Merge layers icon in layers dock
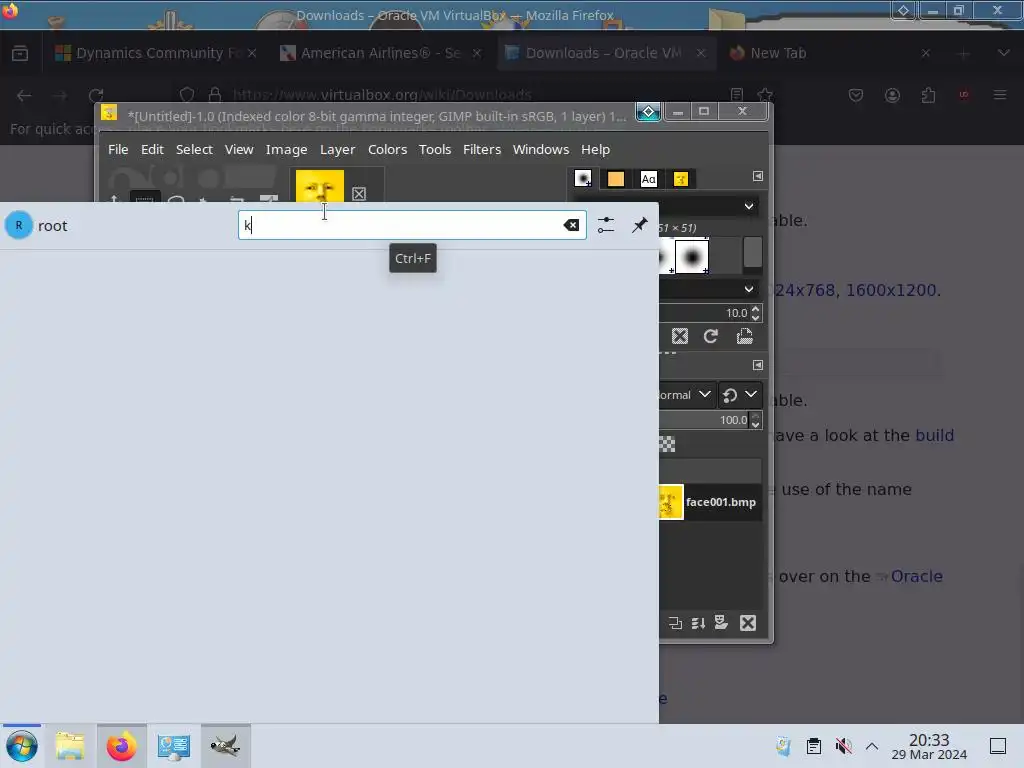 (698, 623)
